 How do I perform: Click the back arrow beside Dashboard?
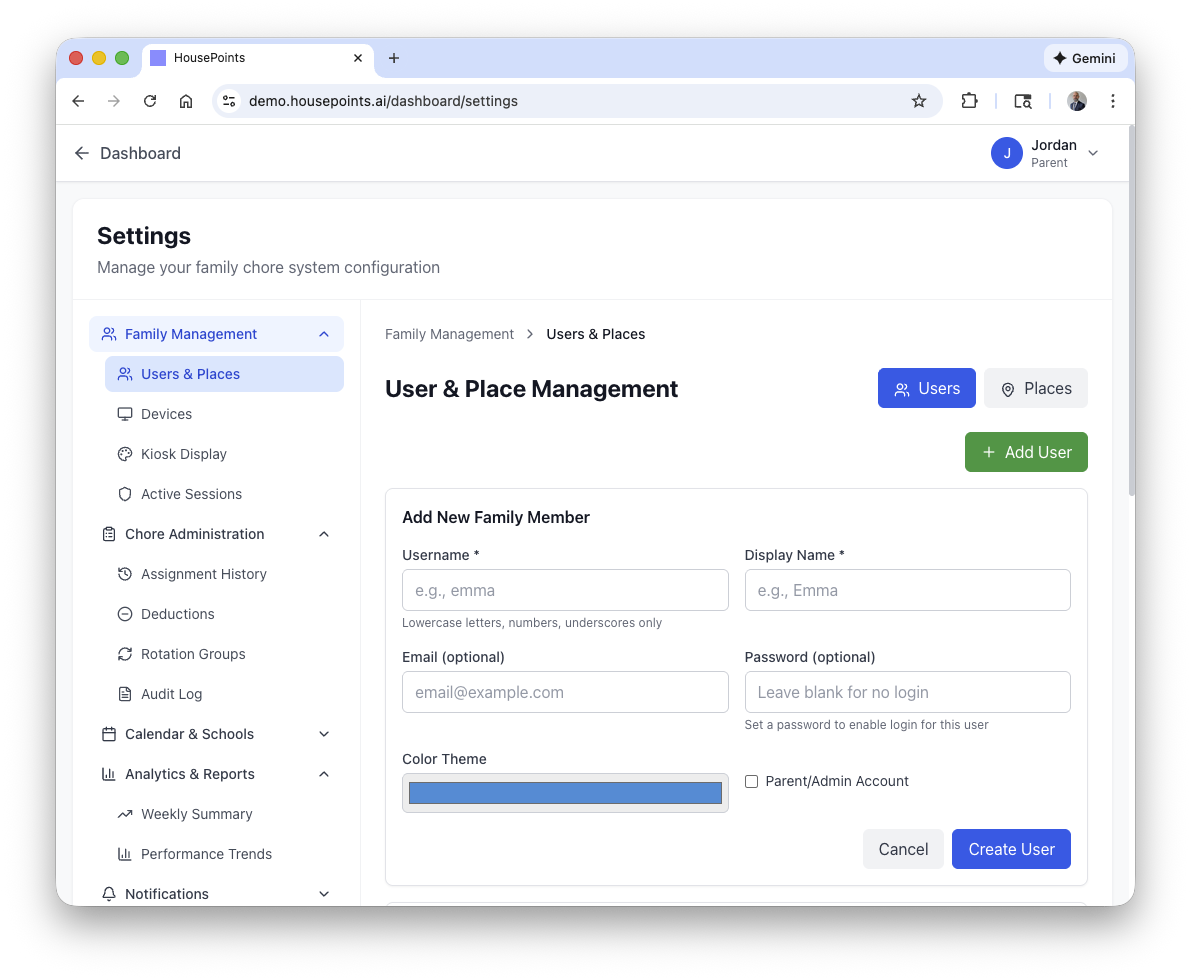click(82, 153)
